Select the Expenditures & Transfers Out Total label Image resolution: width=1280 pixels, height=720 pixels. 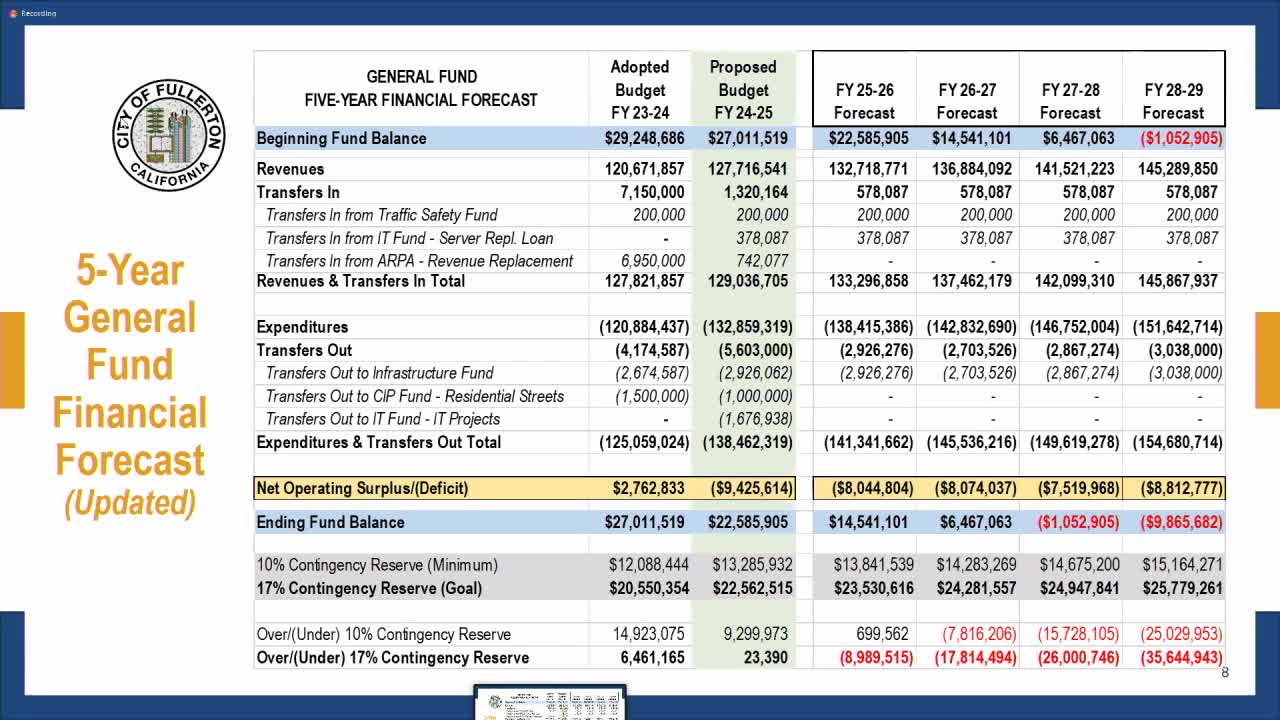coord(378,442)
